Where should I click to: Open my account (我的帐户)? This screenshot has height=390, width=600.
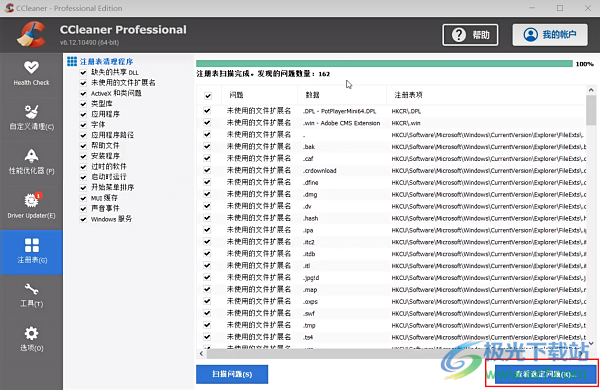pos(550,35)
